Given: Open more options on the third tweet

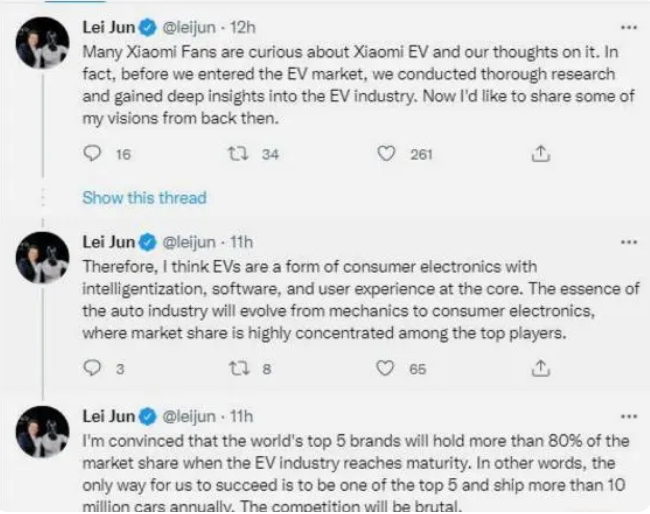Looking at the screenshot, I should point(629,416).
